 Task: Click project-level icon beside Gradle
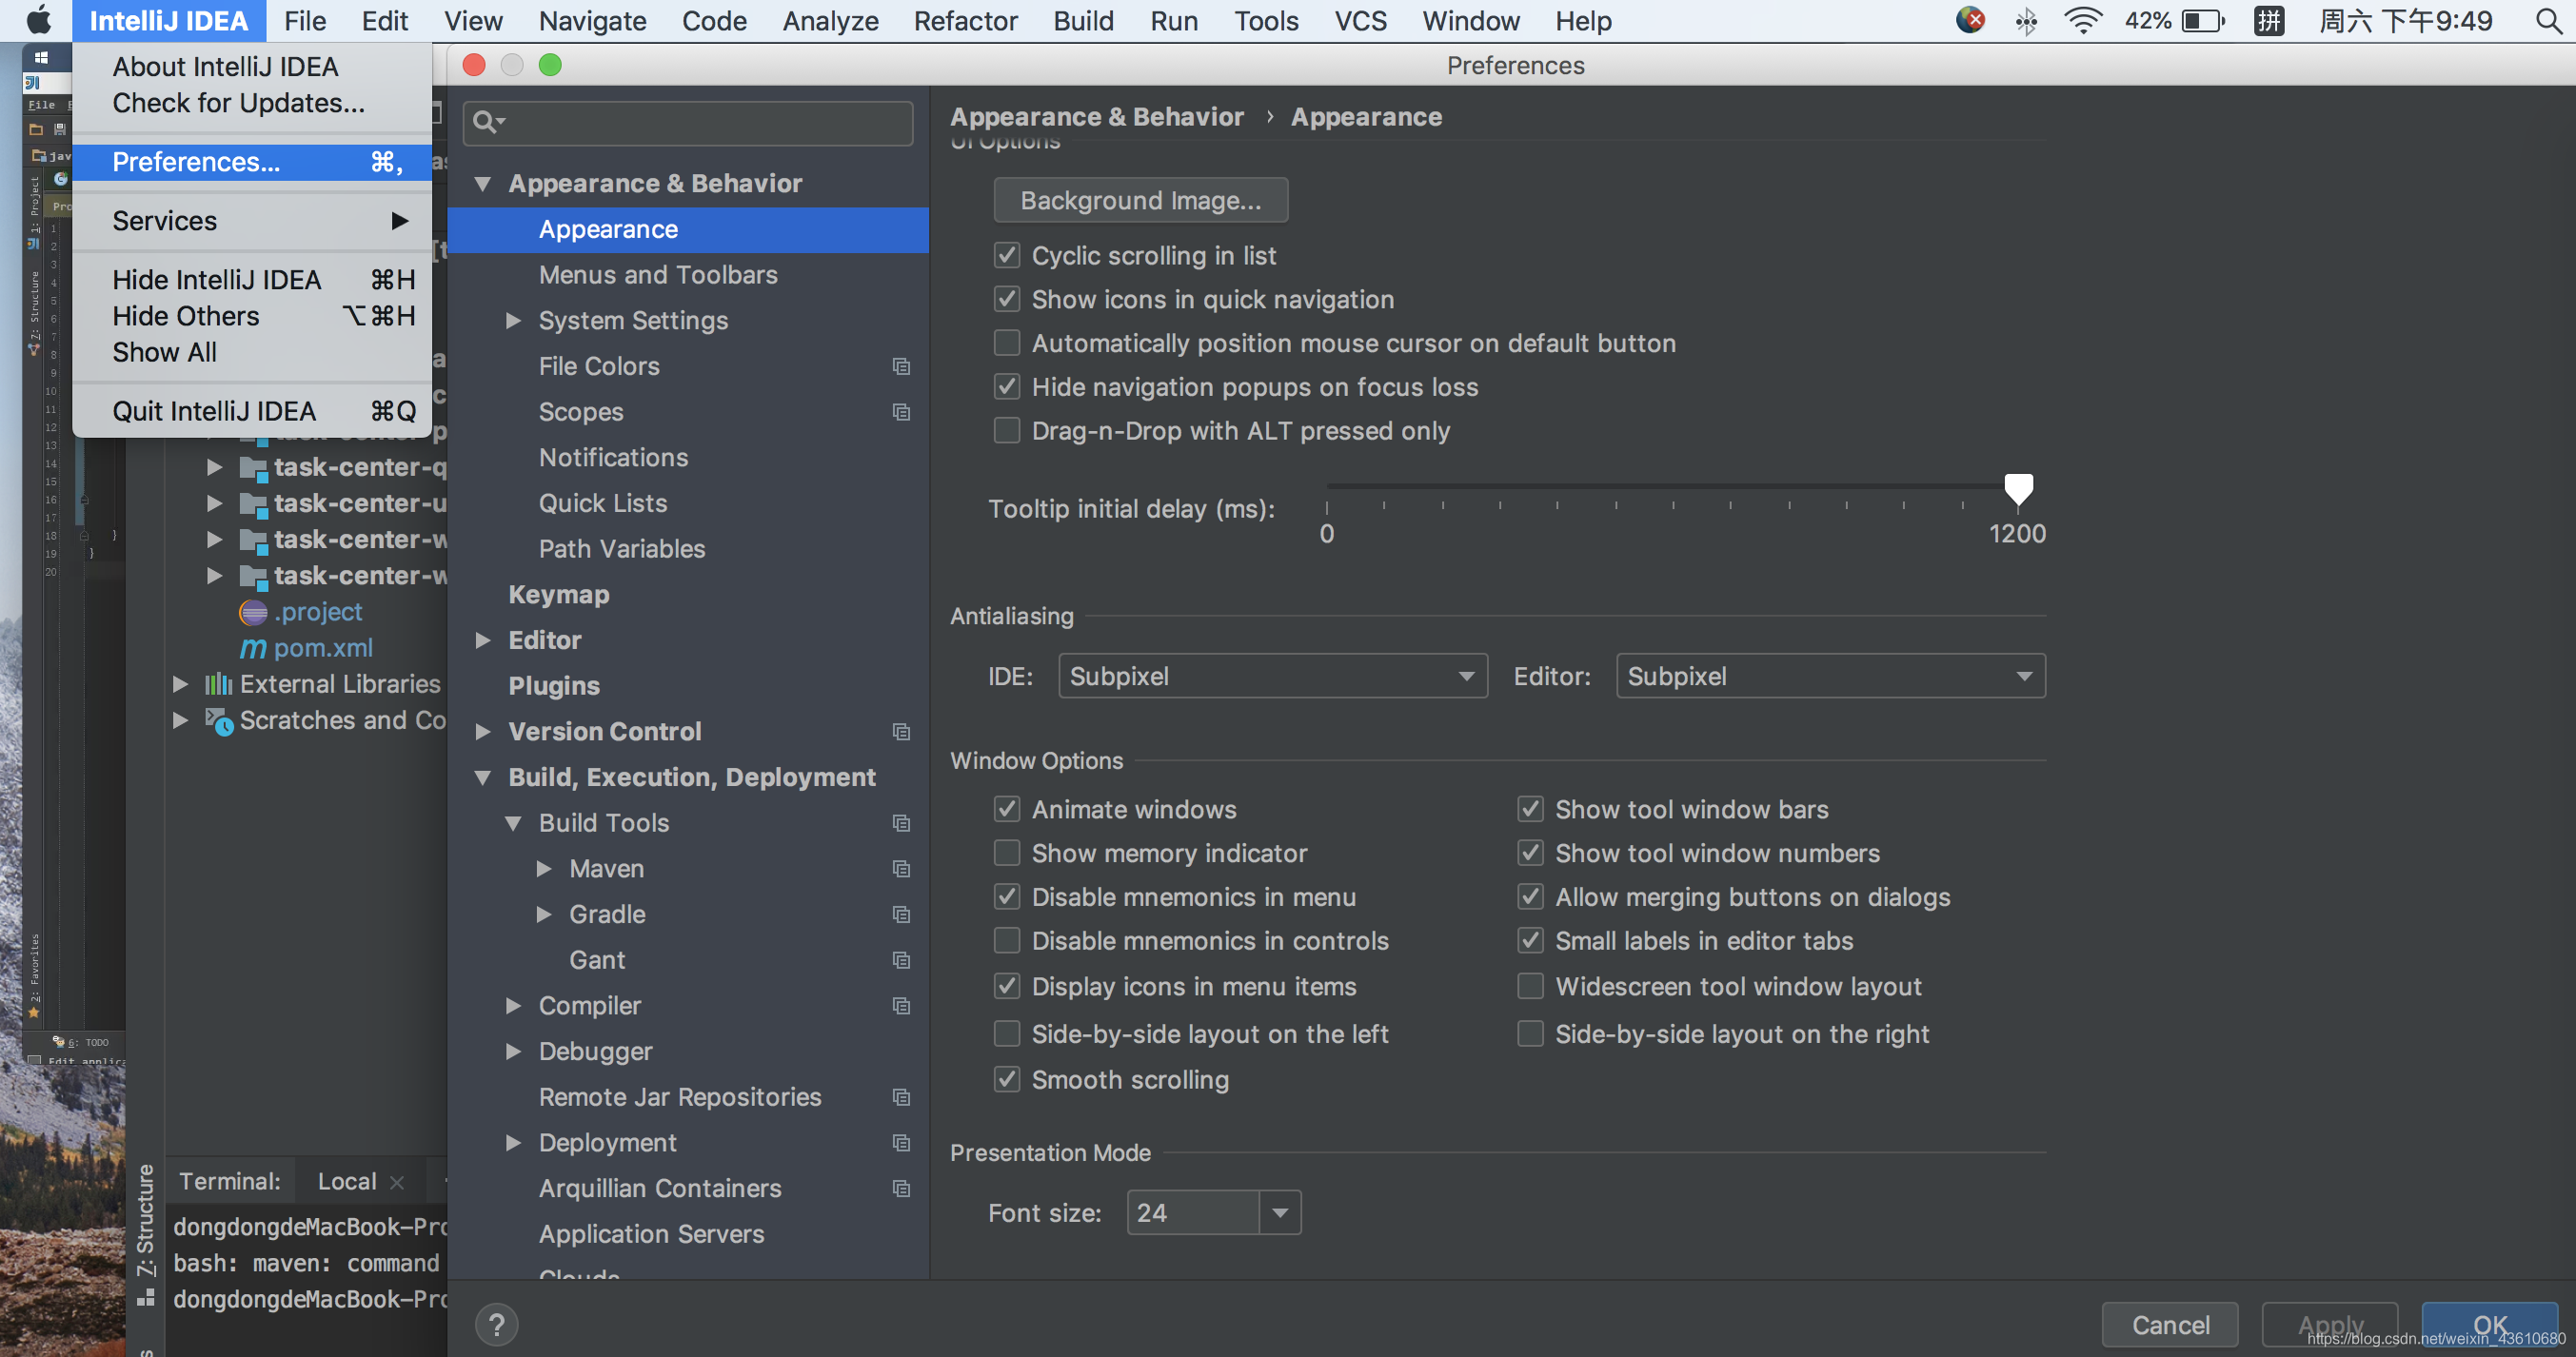[901, 914]
